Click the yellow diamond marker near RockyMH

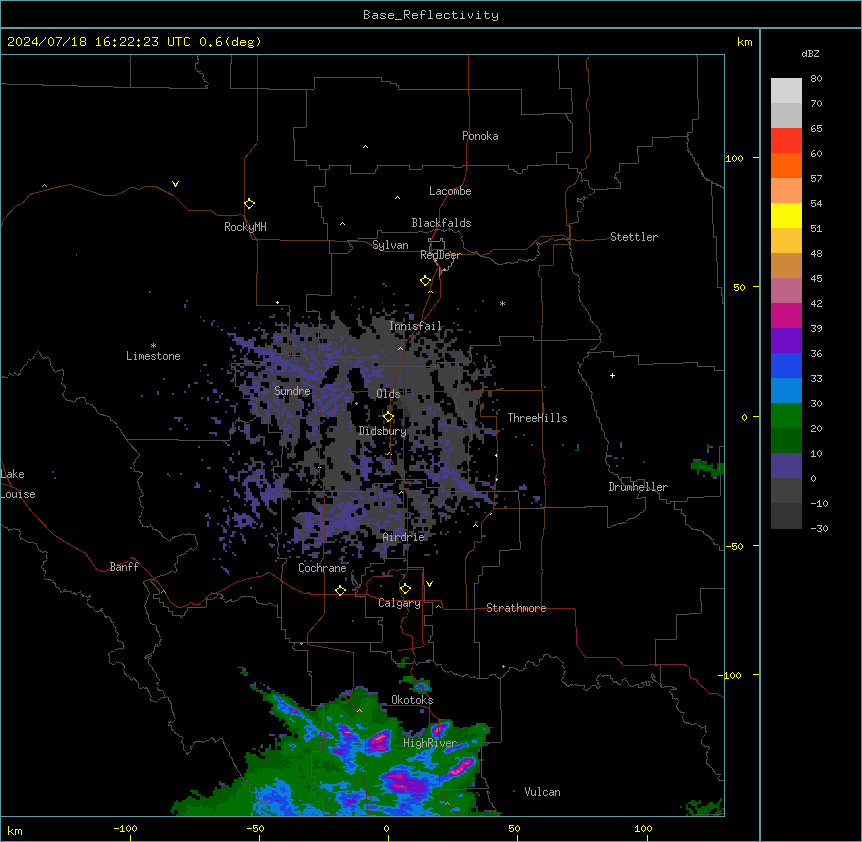(250, 203)
